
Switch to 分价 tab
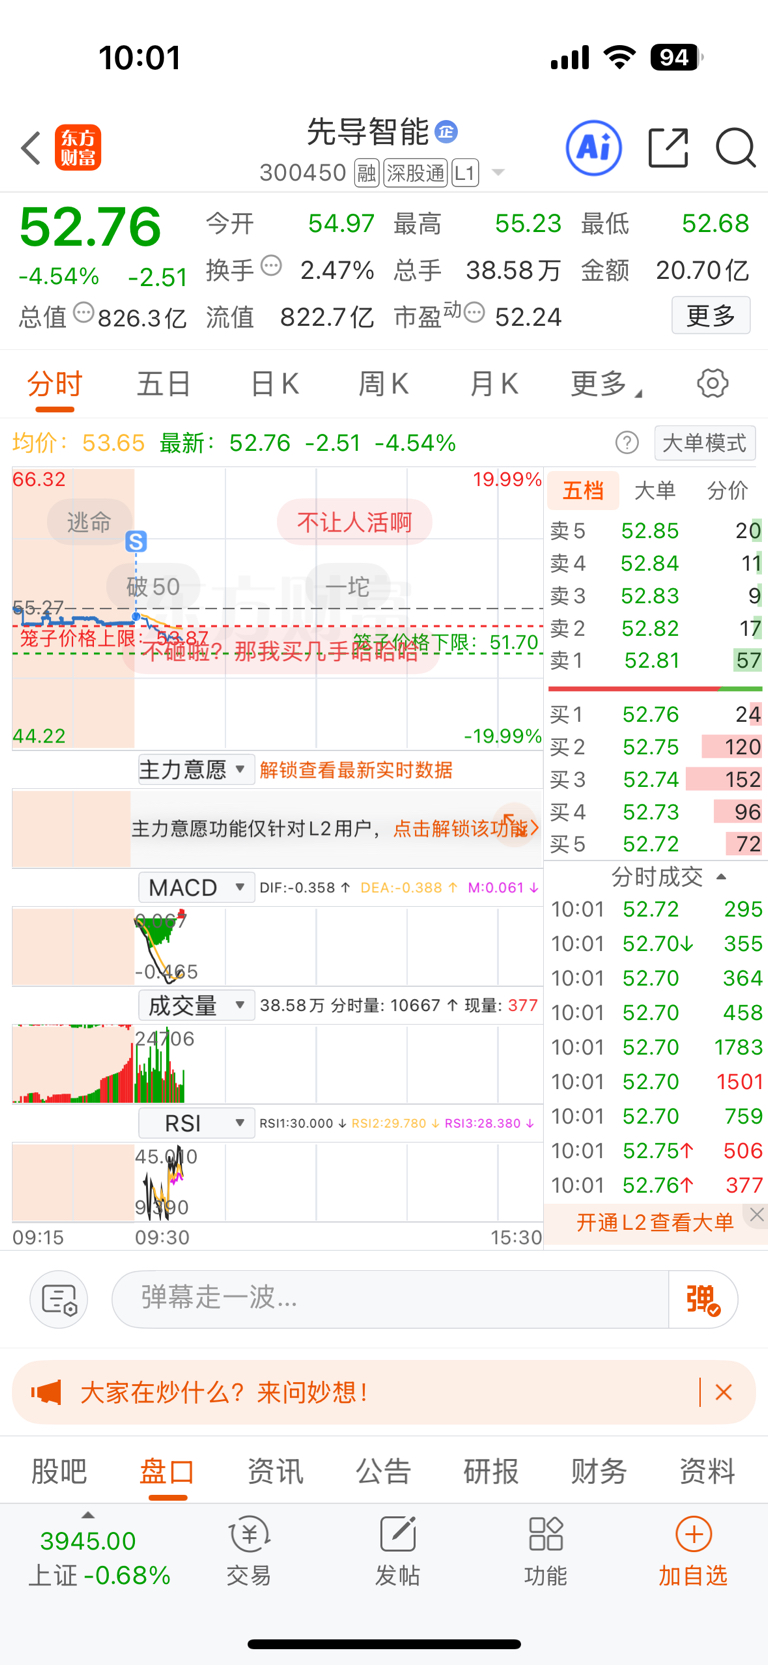pos(727,490)
